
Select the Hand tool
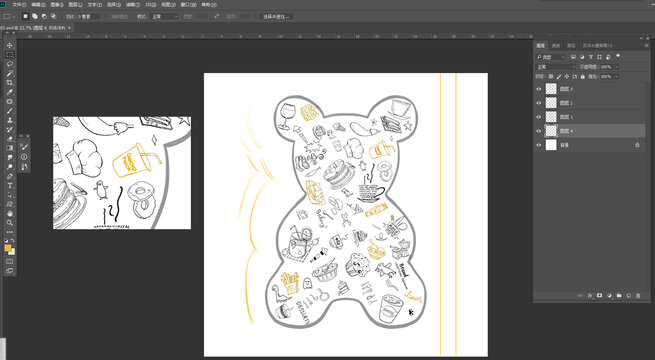coord(10,213)
